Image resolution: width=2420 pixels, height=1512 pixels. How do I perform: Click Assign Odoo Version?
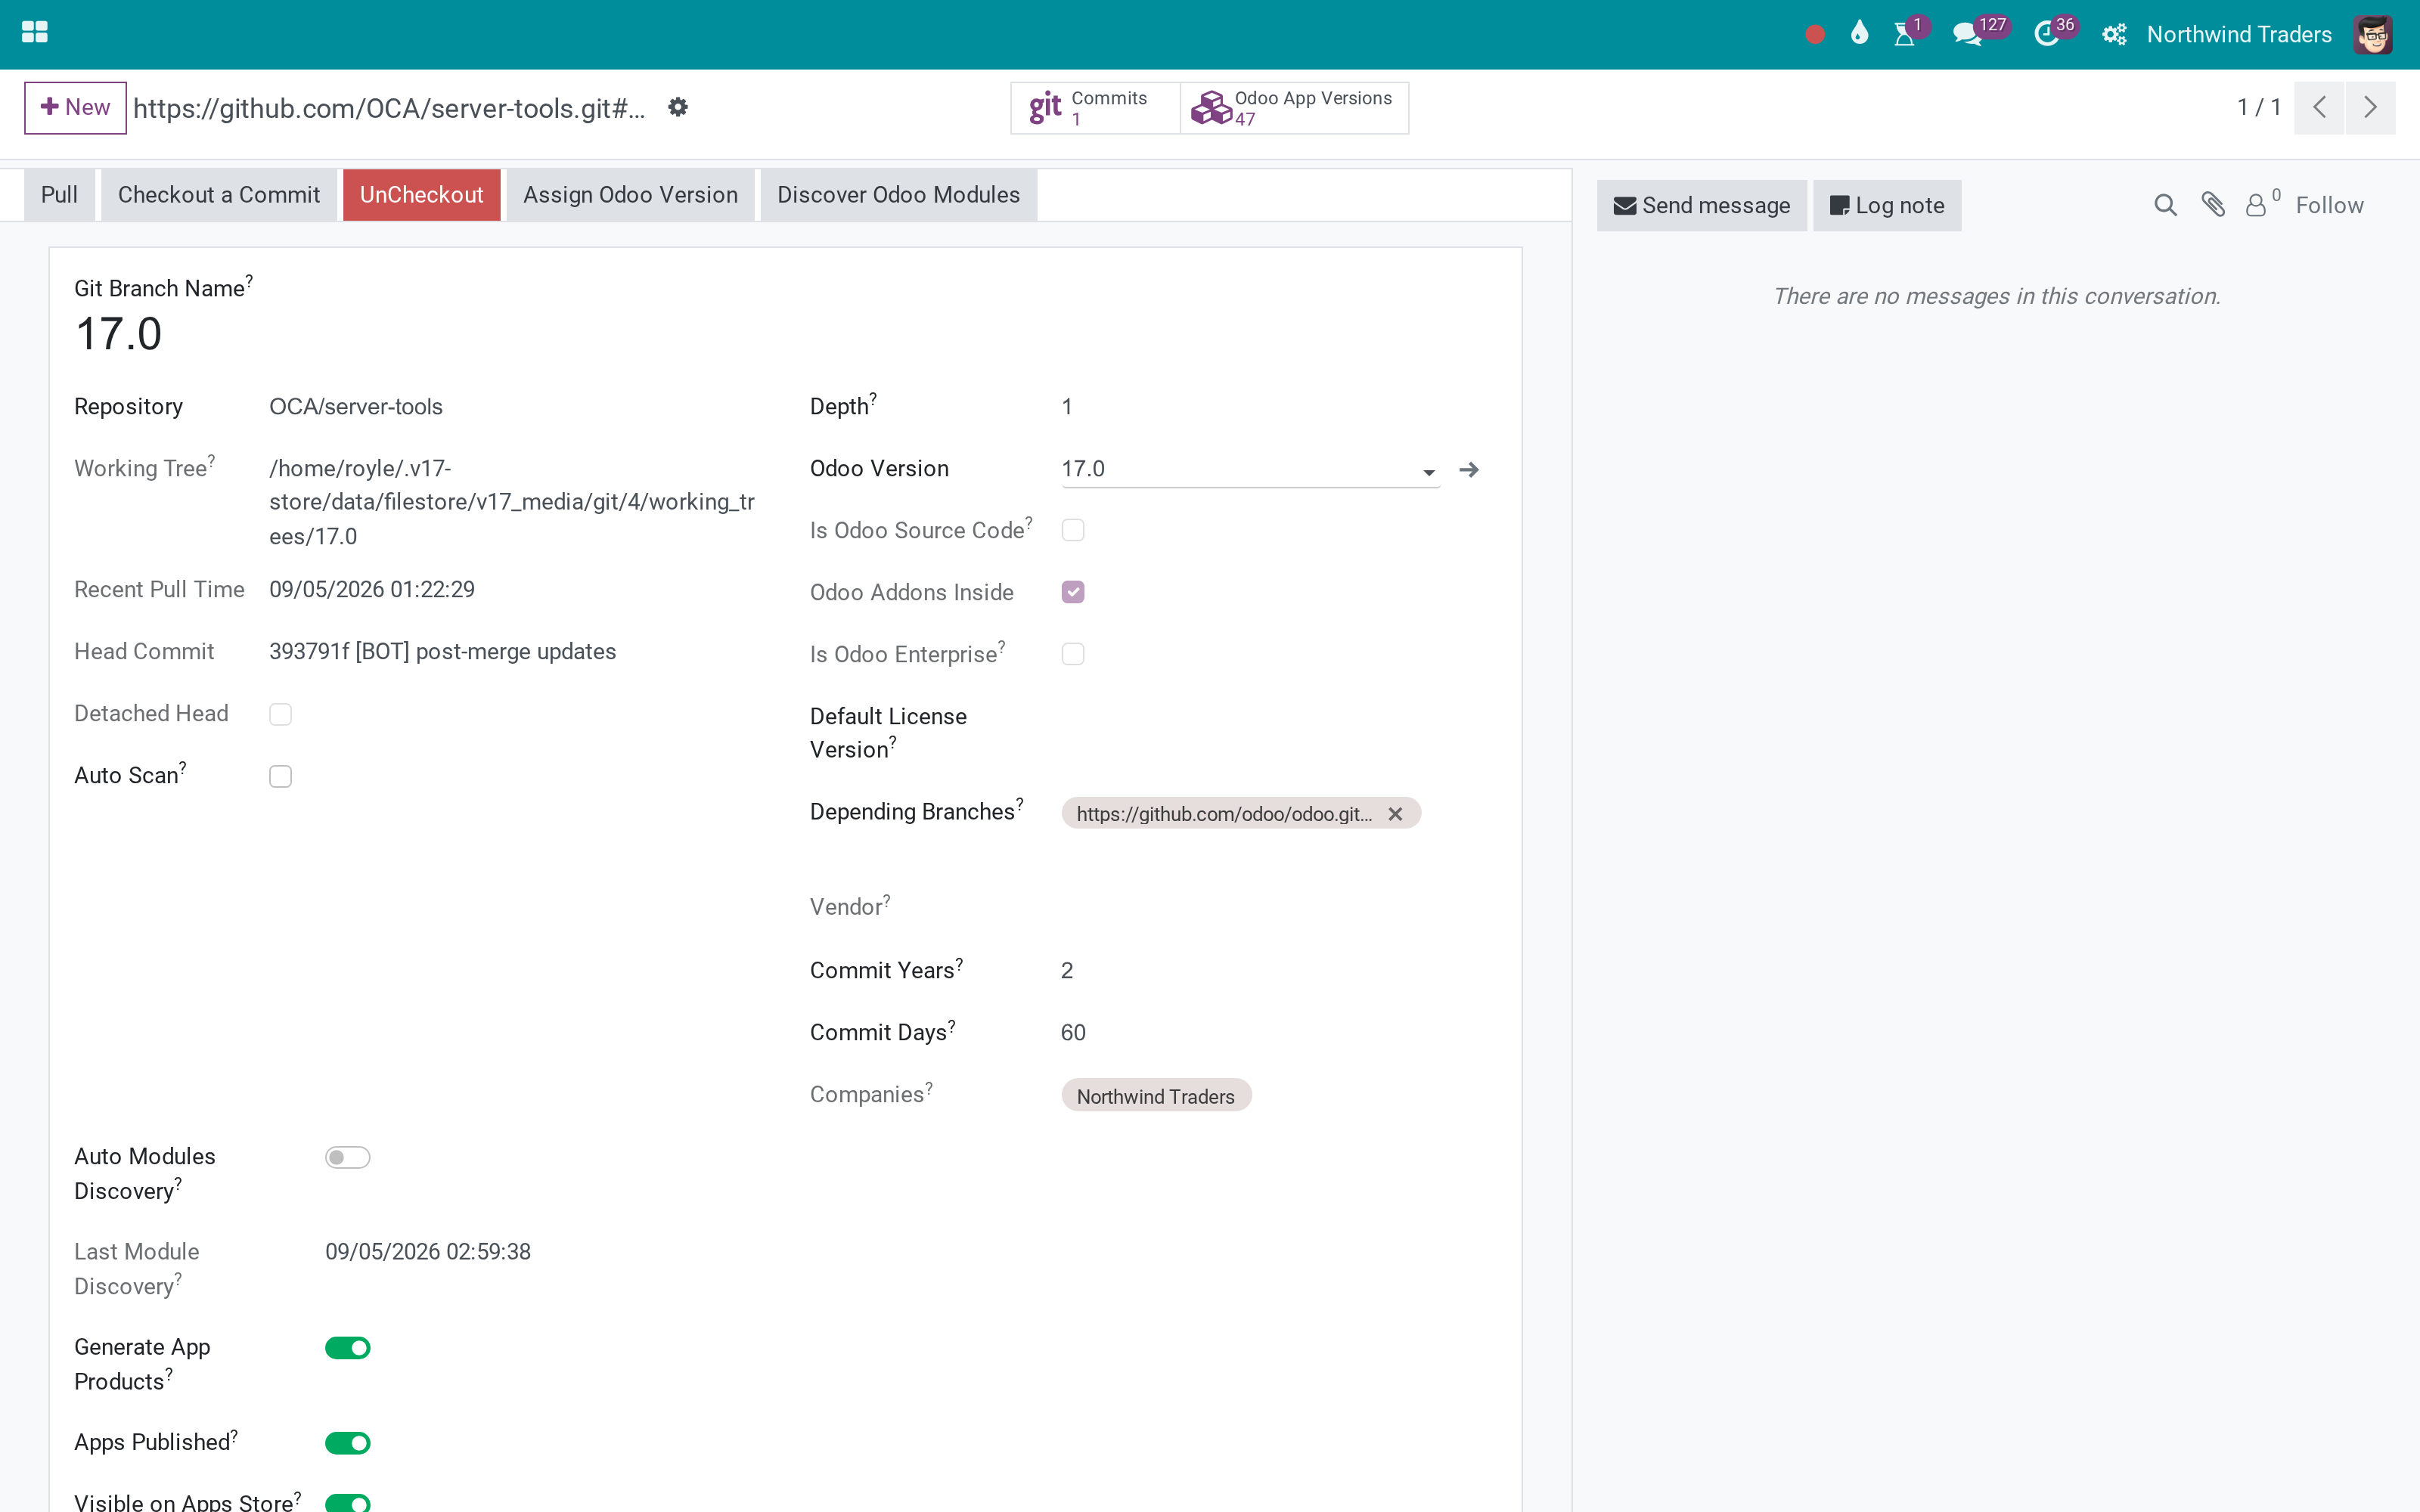(631, 195)
